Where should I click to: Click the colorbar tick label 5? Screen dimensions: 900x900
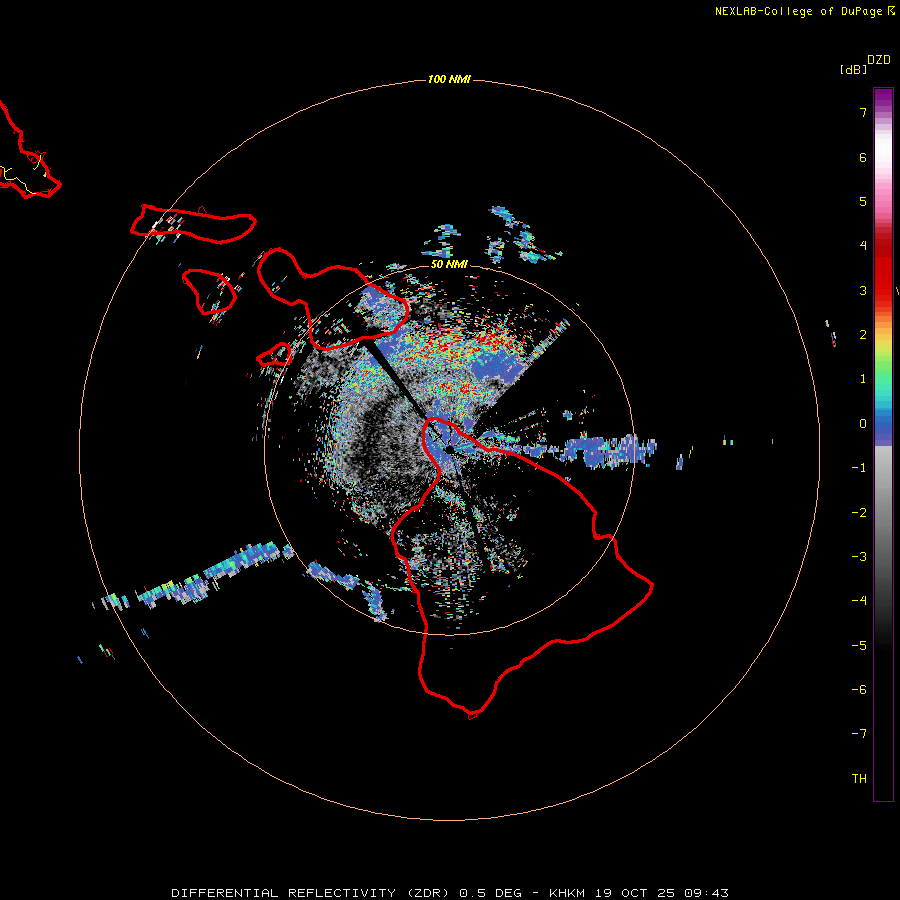coord(863,201)
